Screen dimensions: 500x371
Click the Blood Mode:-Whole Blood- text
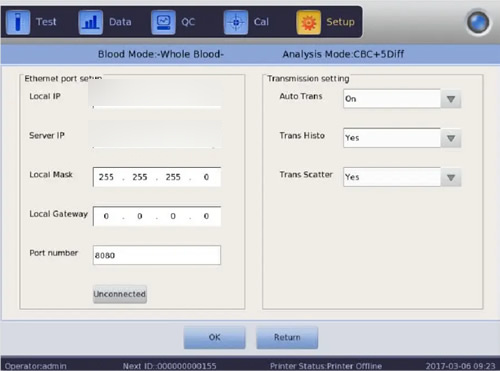coord(161,54)
